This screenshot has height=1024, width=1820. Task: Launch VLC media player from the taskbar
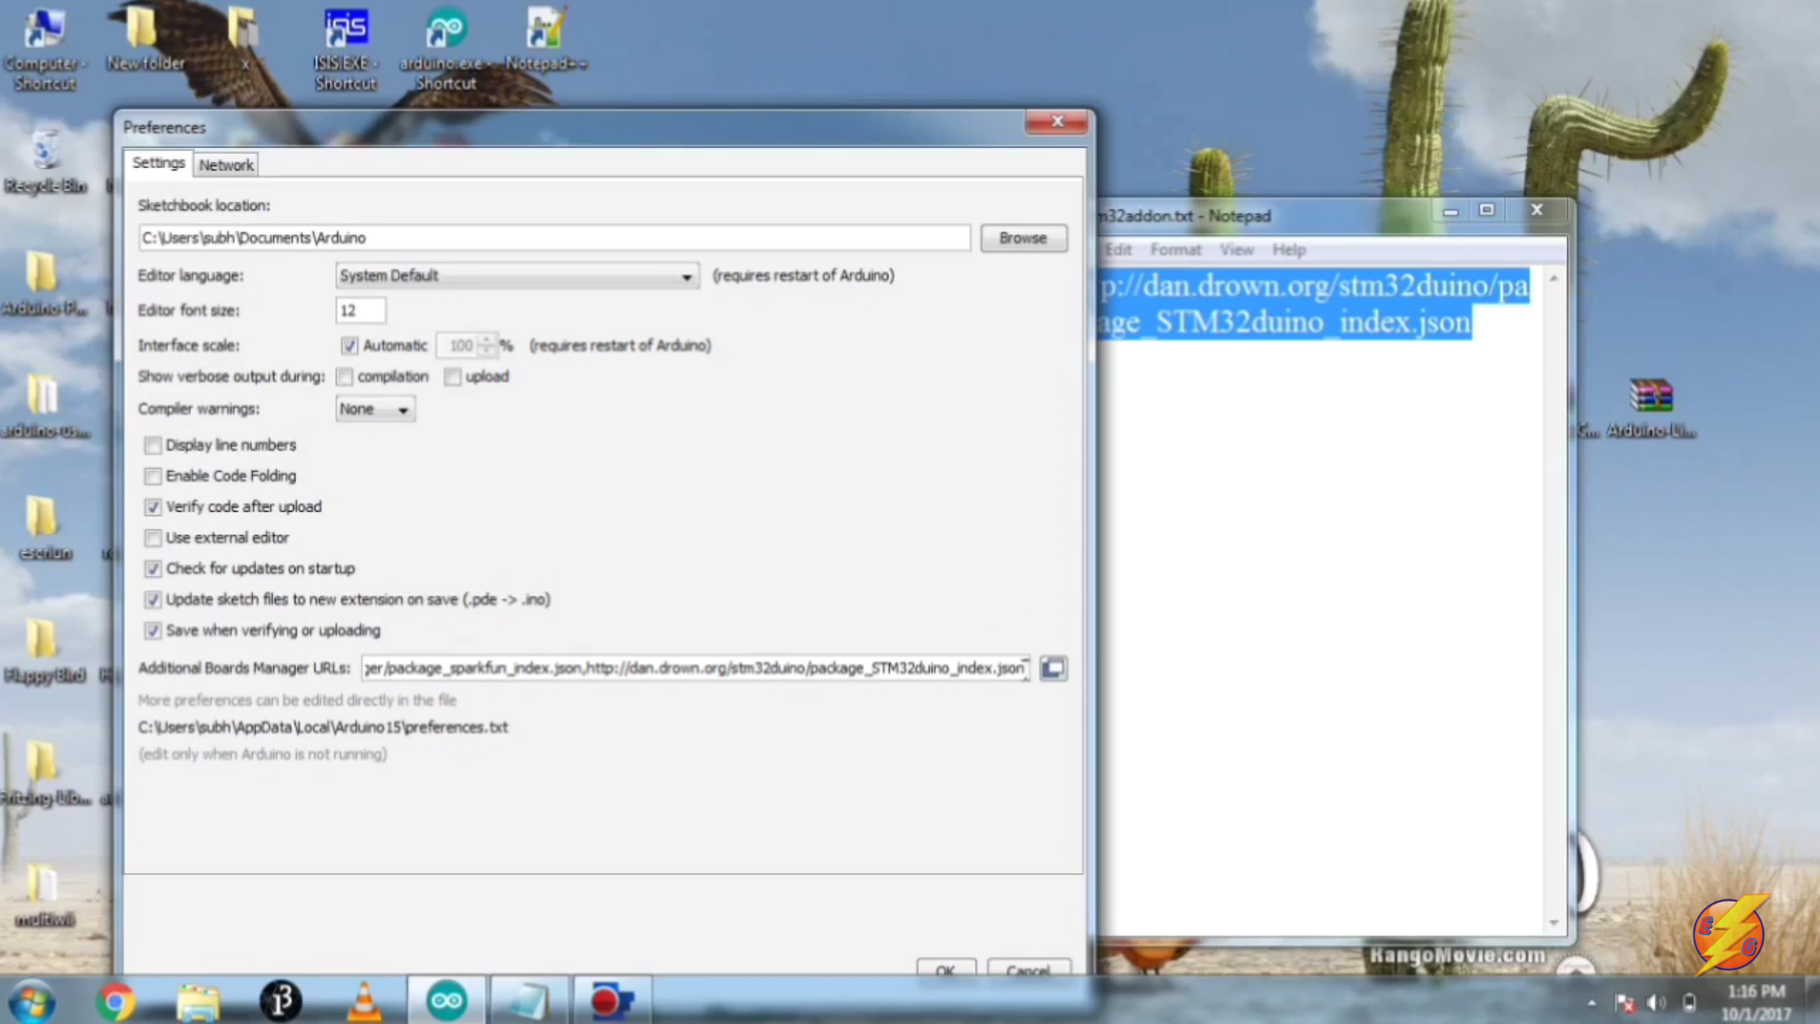(x=363, y=998)
